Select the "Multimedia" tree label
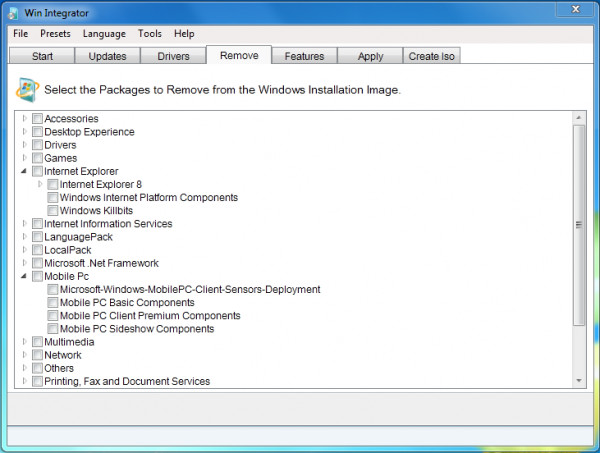Screen dimensions: 600x453 pyautogui.click(x=69, y=342)
